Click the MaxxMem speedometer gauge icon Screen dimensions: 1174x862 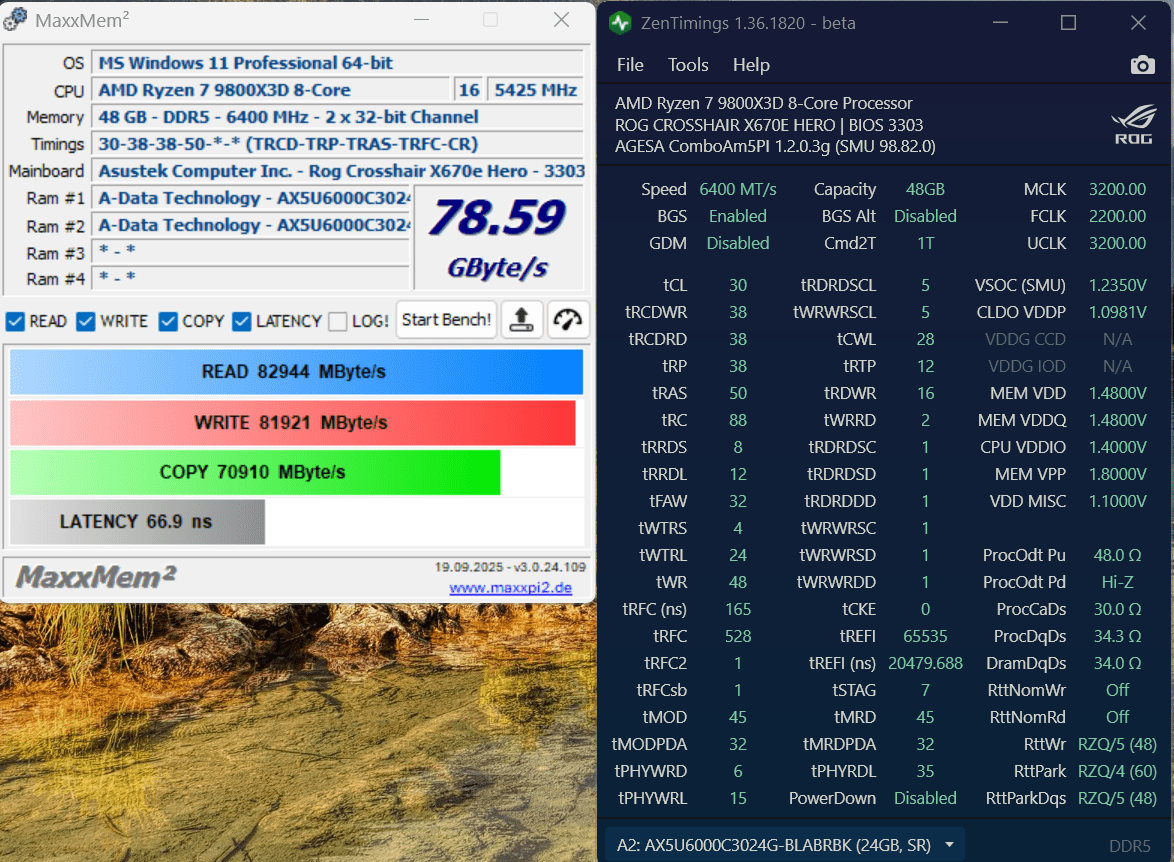pos(568,320)
